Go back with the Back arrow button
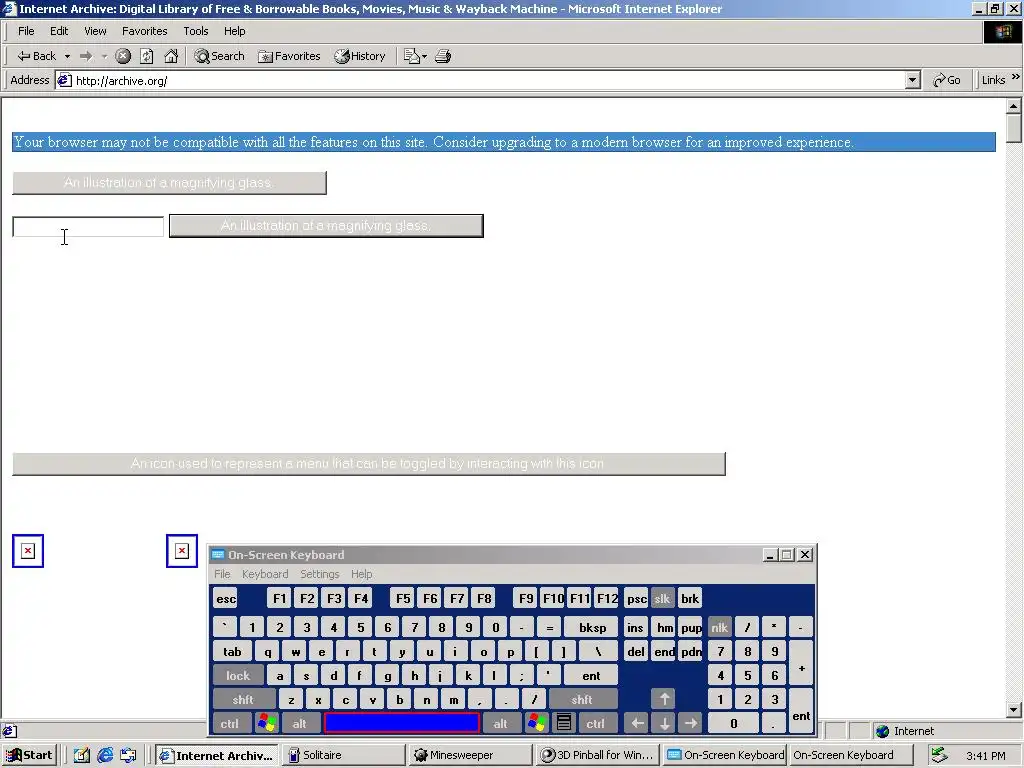Viewport: 1024px width, 768px height. pyautogui.click(x=37, y=56)
